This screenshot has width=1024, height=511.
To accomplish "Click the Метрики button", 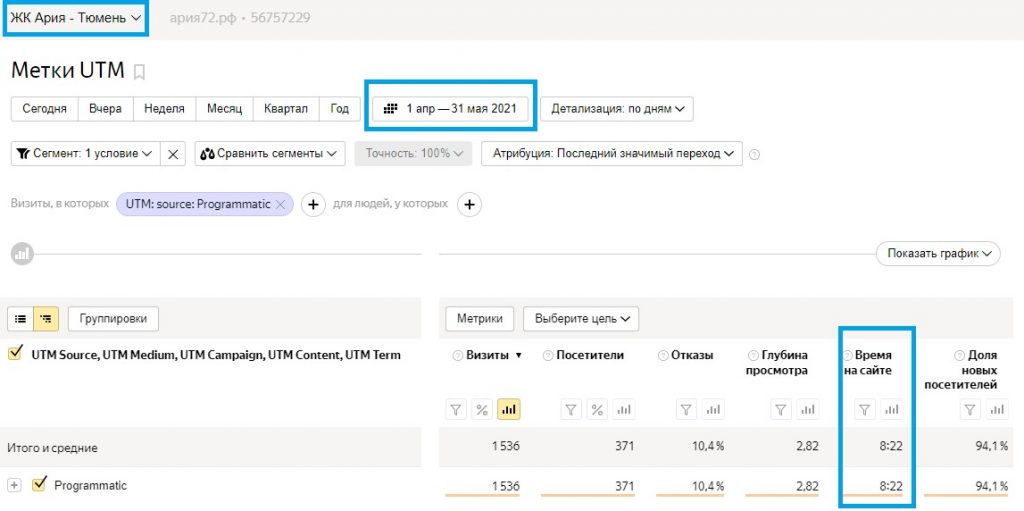I will click(480, 319).
